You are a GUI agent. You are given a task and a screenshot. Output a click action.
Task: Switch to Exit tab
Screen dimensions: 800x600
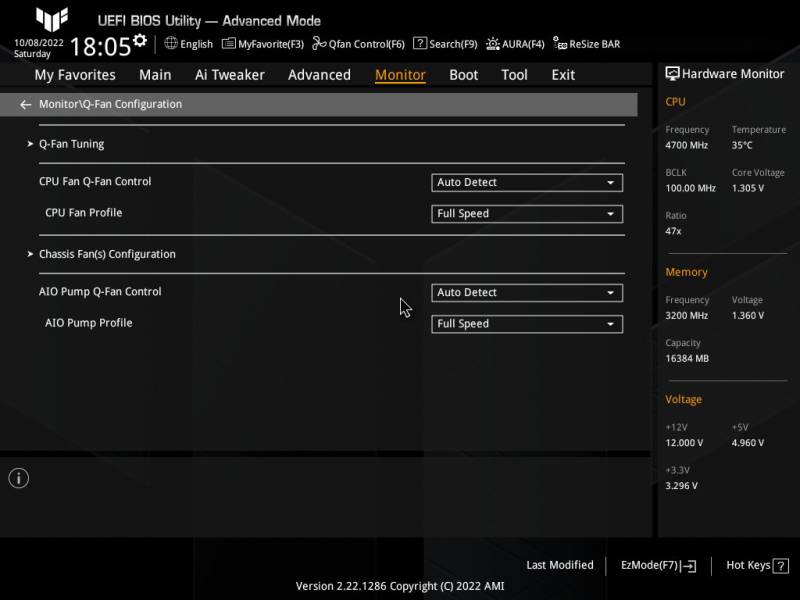coord(563,75)
